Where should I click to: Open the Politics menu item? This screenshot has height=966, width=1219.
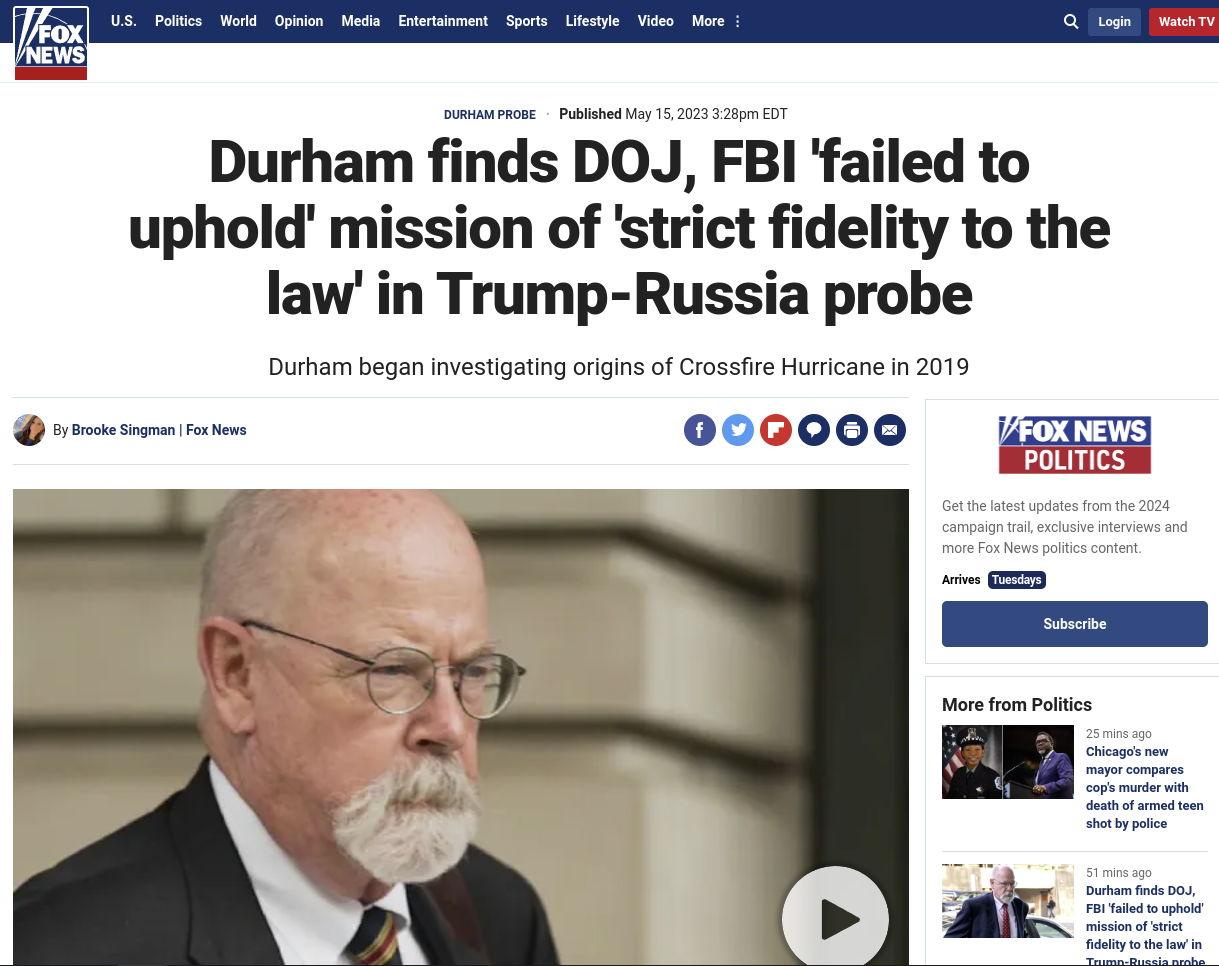pyautogui.click(x=178, y=21)
